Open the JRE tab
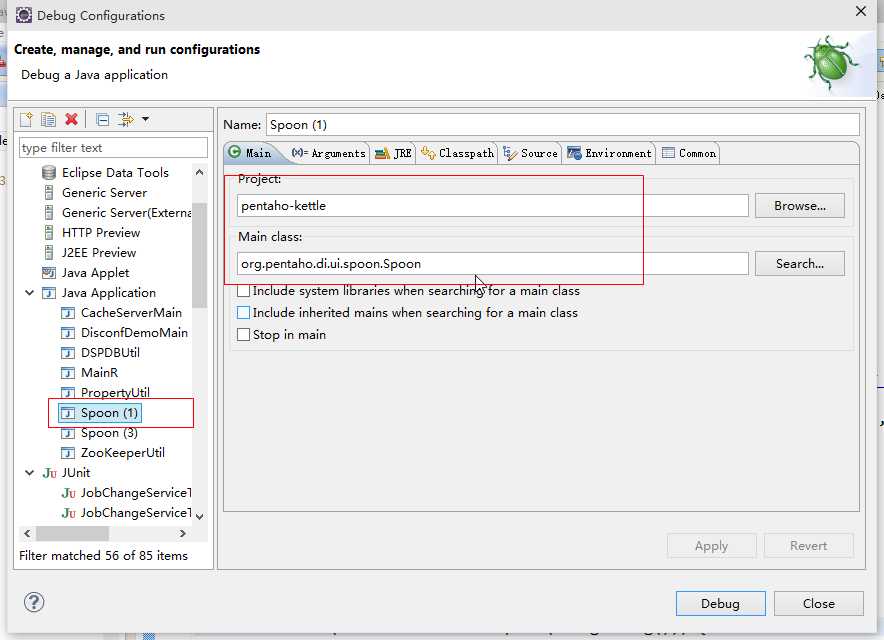This screenshot has width=884, height=640. pos(393,153)
